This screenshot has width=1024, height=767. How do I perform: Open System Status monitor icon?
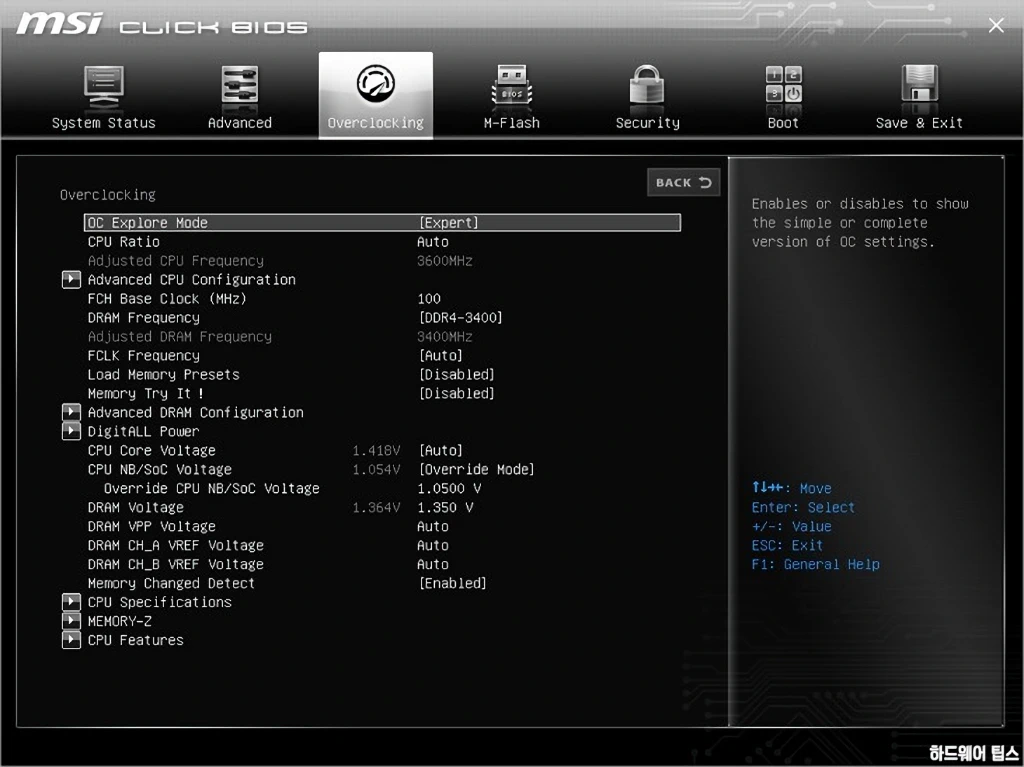click(x=103, y=87)
